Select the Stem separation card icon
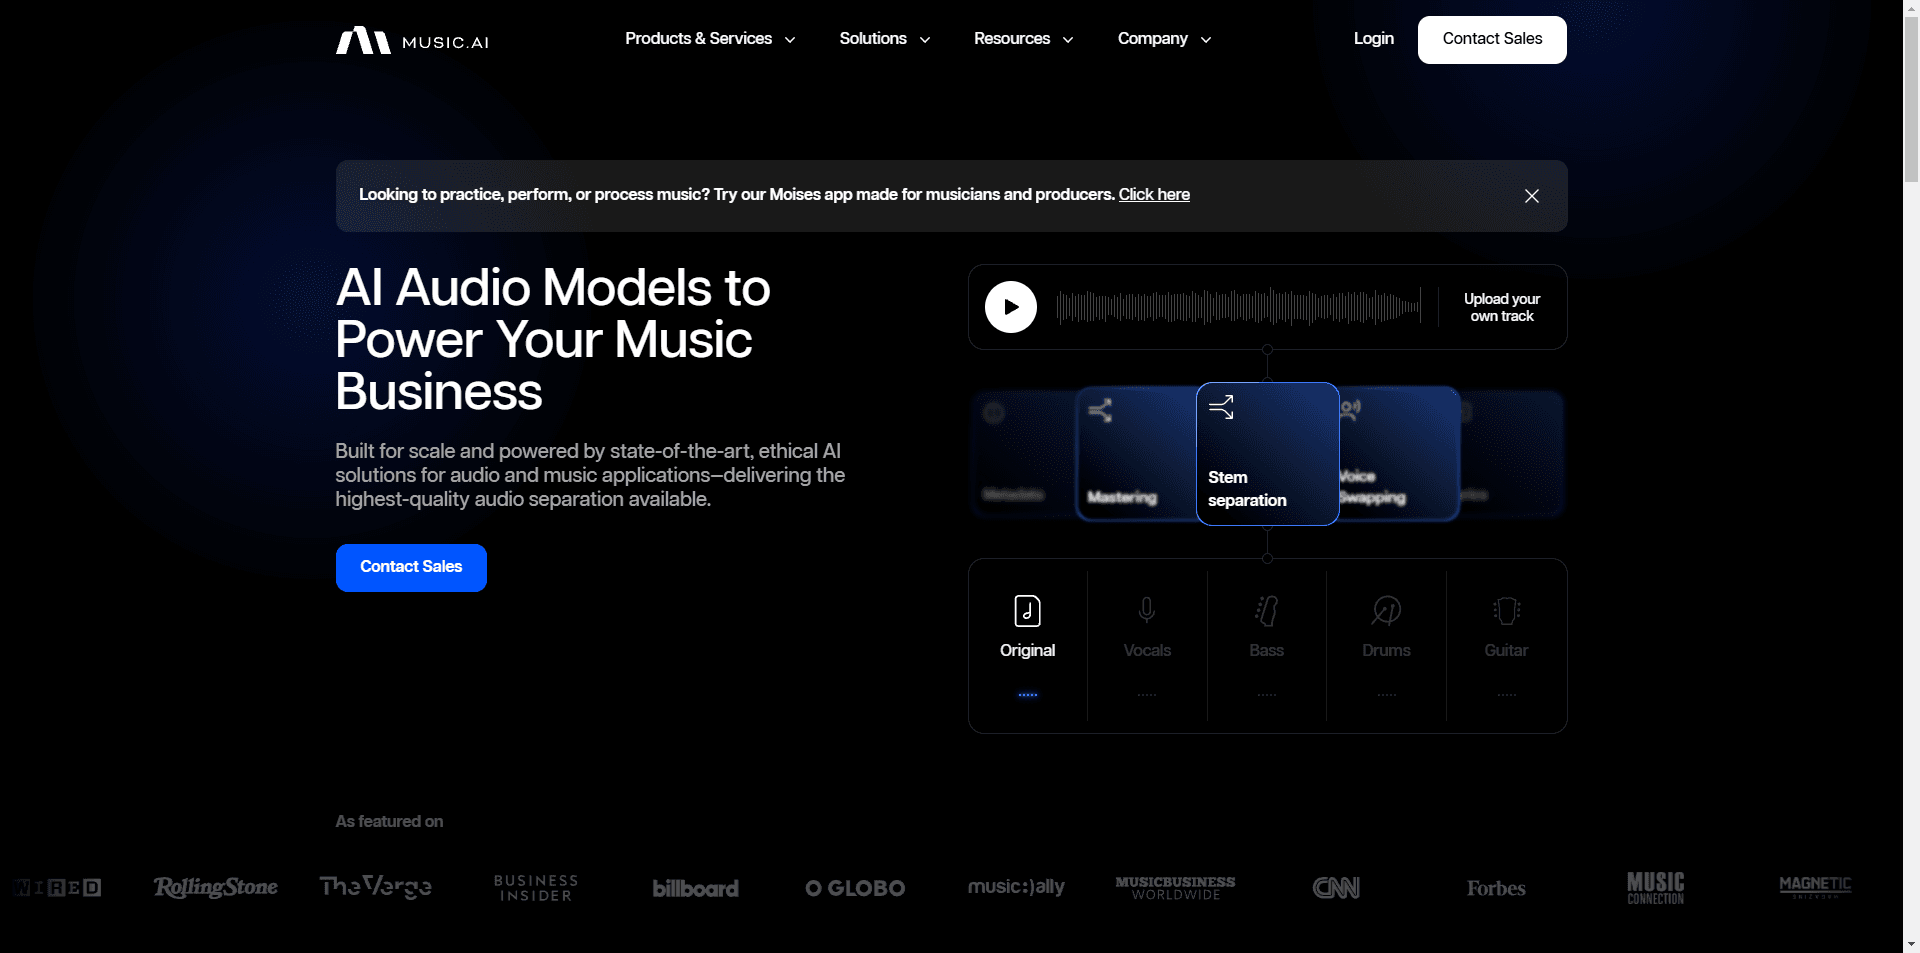 1221,407
